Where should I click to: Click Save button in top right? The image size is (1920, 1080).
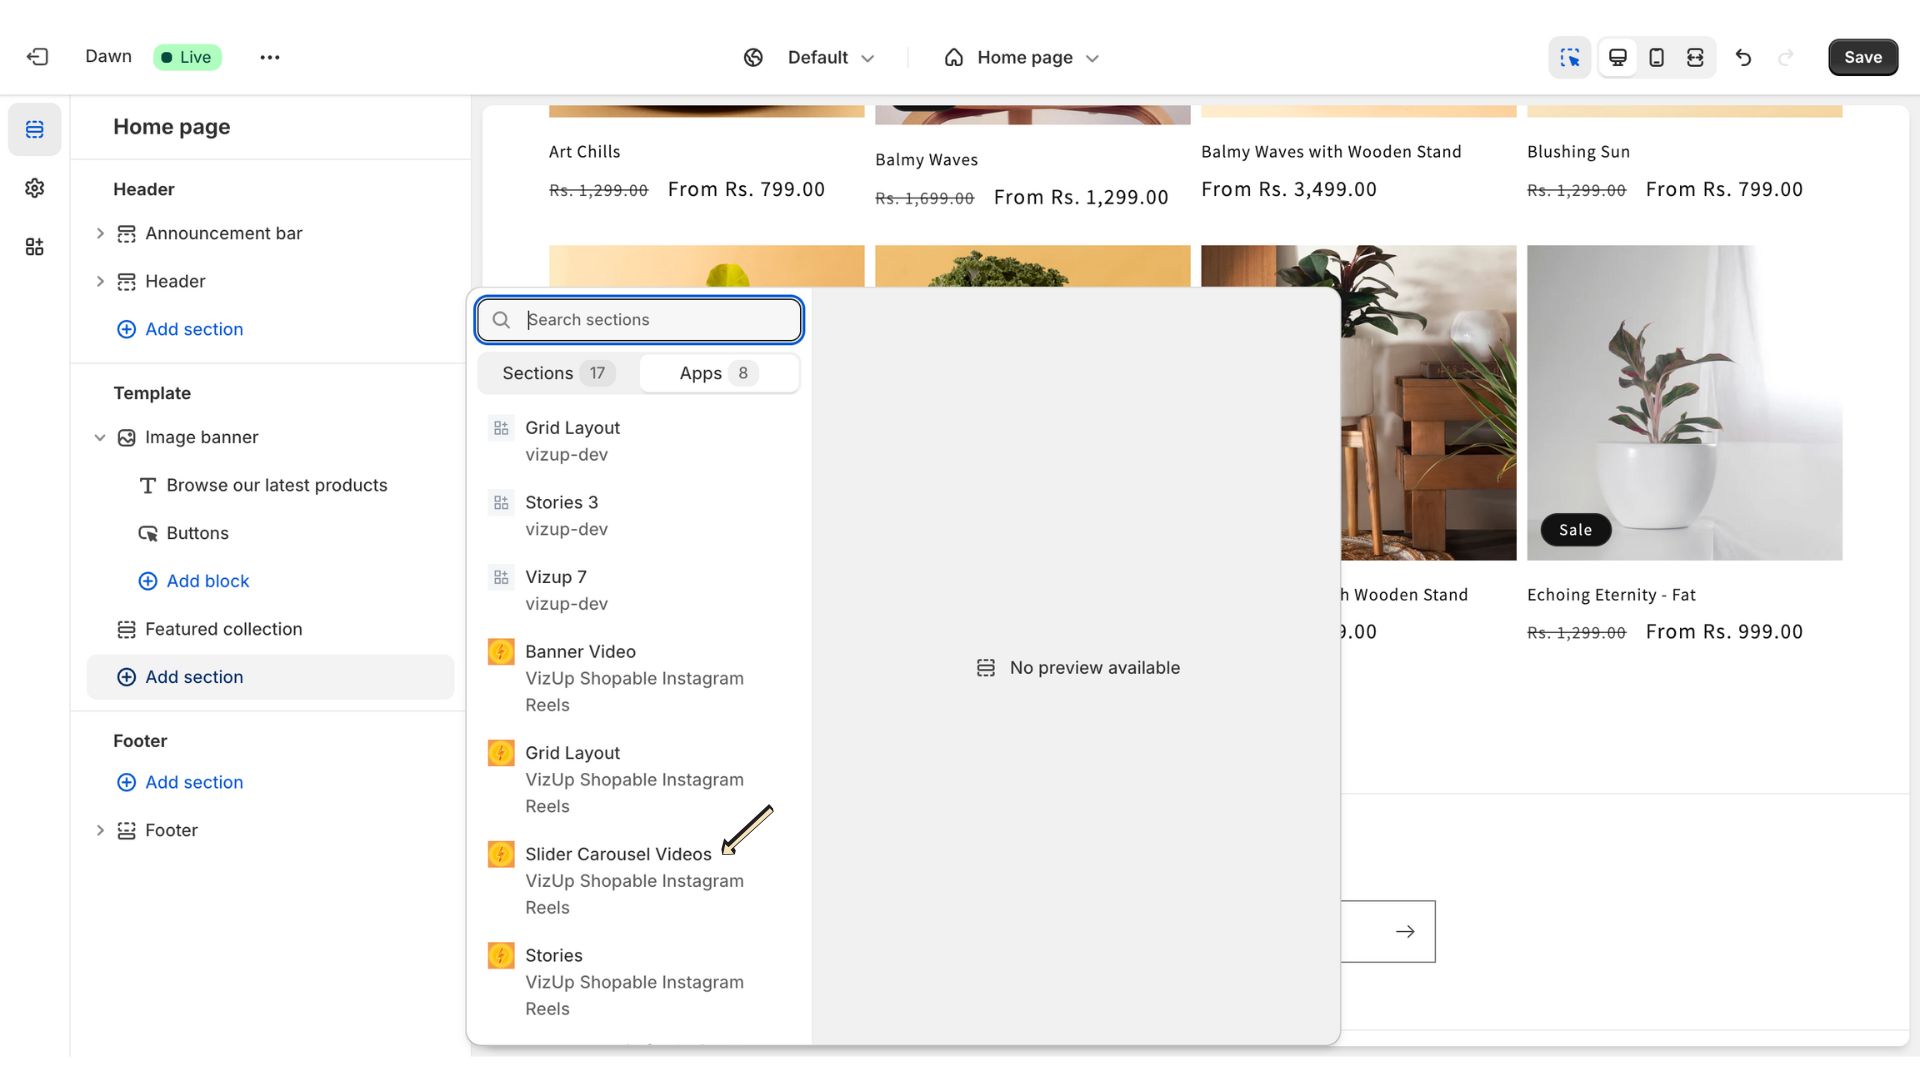(x=1863, y=58)
